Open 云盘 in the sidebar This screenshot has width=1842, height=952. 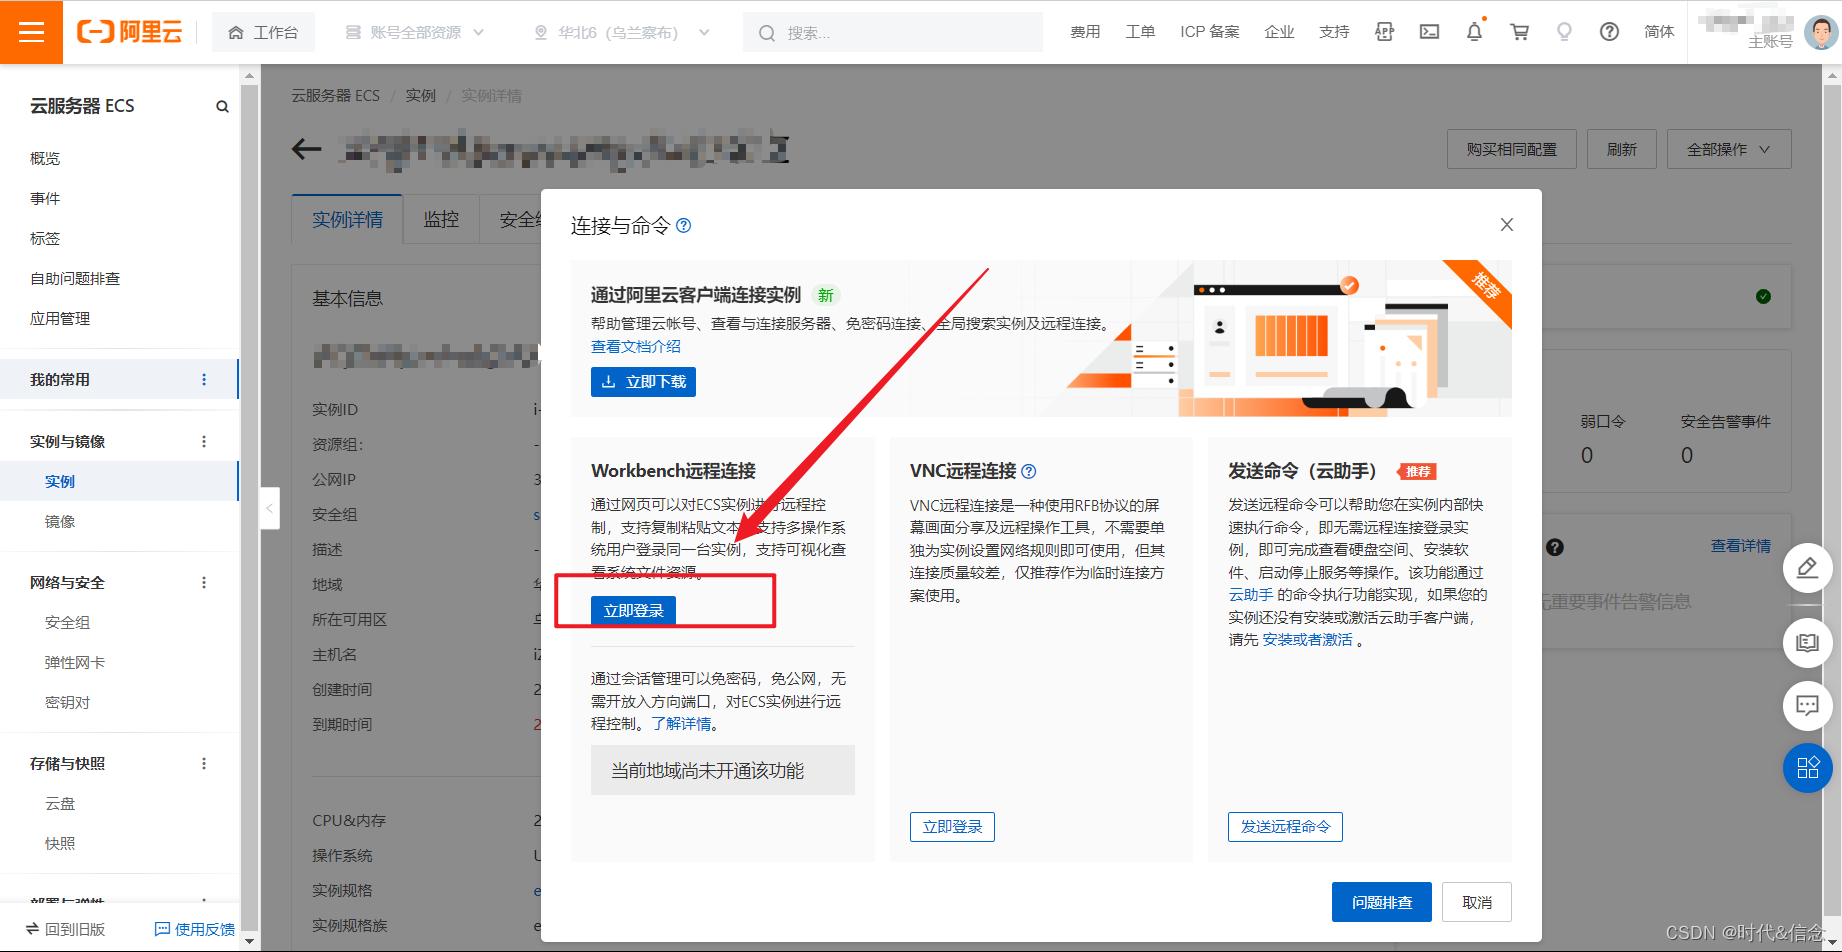pyautogui.click(x=60, y=803)
